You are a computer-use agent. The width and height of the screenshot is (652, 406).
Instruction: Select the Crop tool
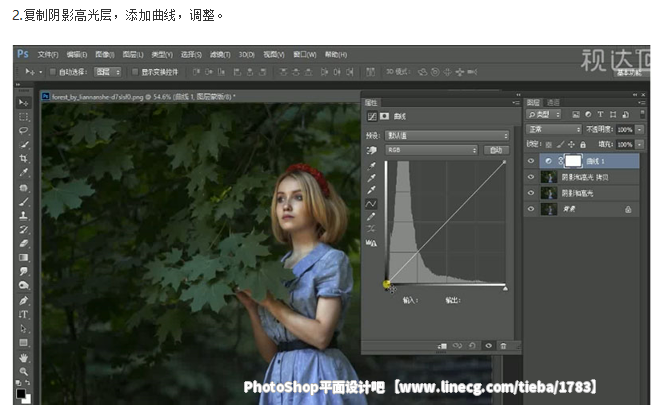click(x=23, y=158)
